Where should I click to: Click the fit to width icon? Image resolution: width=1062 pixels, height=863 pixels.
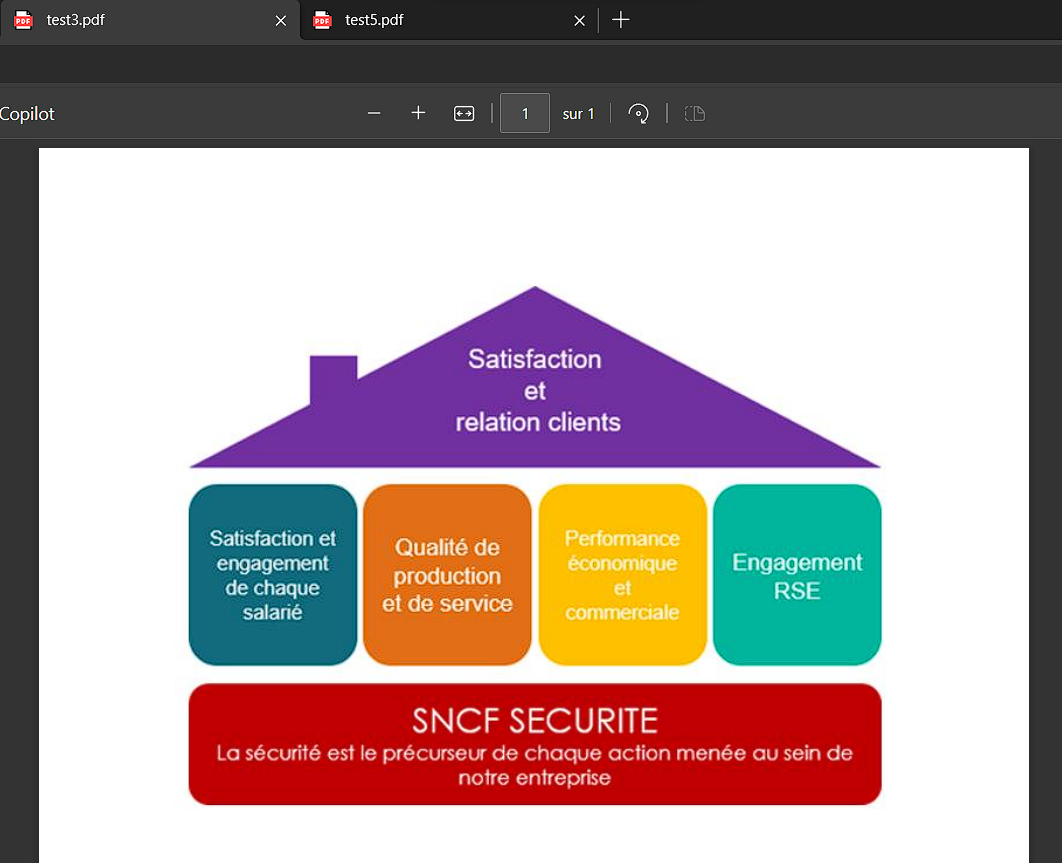coord(464,113)
